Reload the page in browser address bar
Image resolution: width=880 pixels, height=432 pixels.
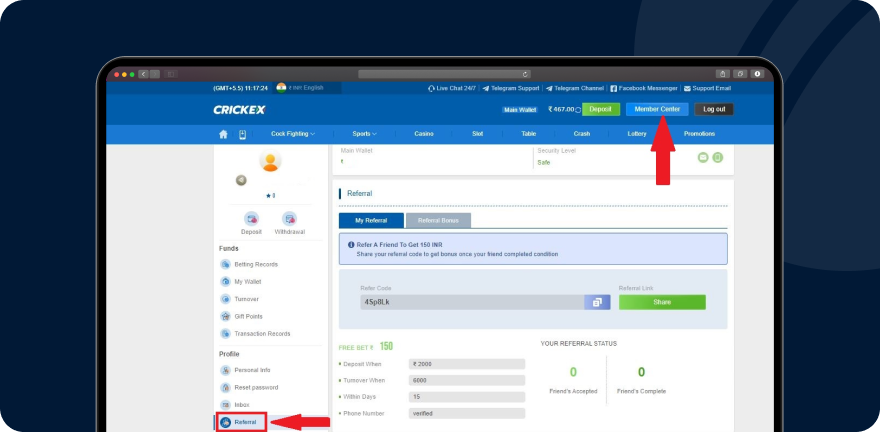pyautogui.click(x=525, y=74)
